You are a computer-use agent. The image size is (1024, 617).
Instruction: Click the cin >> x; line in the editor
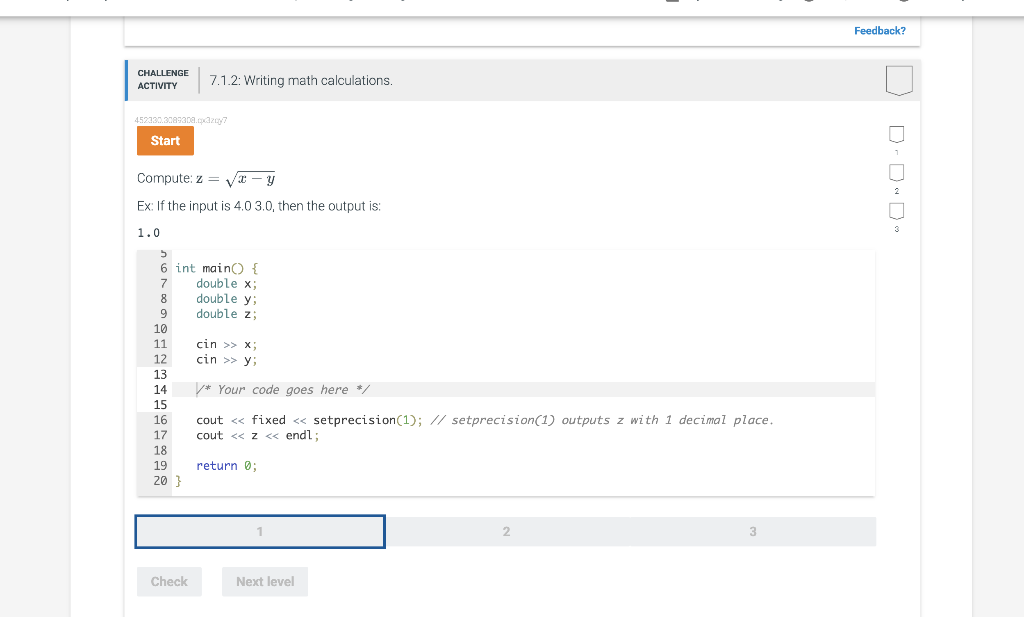226,344
